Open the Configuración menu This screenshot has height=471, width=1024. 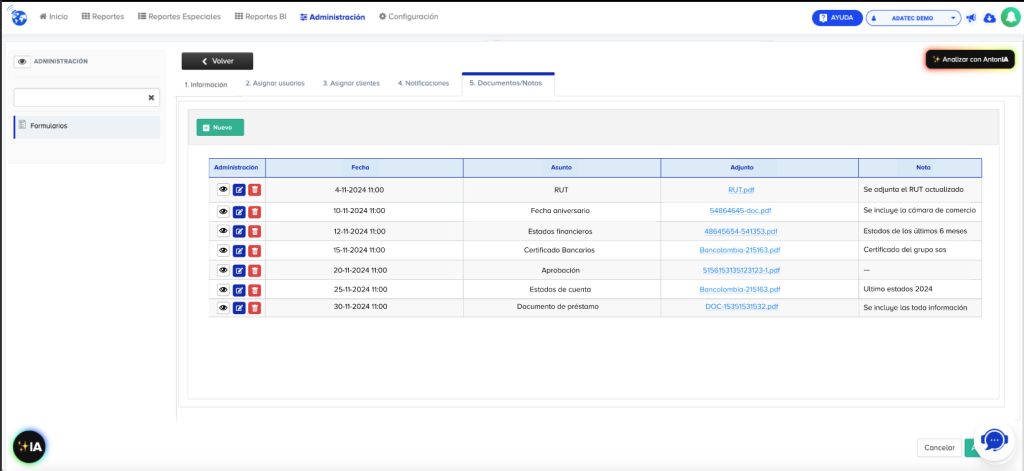click(x=408, y=16)
